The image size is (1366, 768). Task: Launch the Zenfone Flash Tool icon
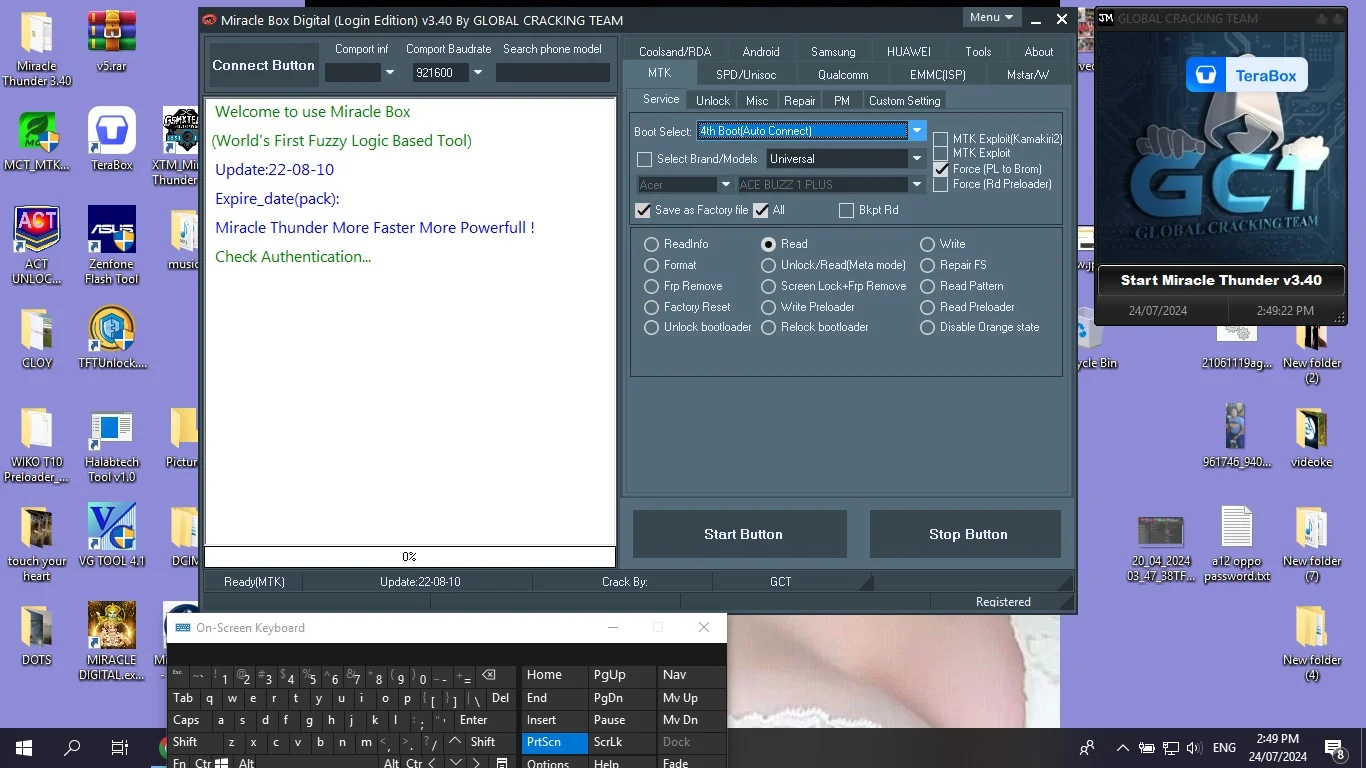tap(111, 245)
